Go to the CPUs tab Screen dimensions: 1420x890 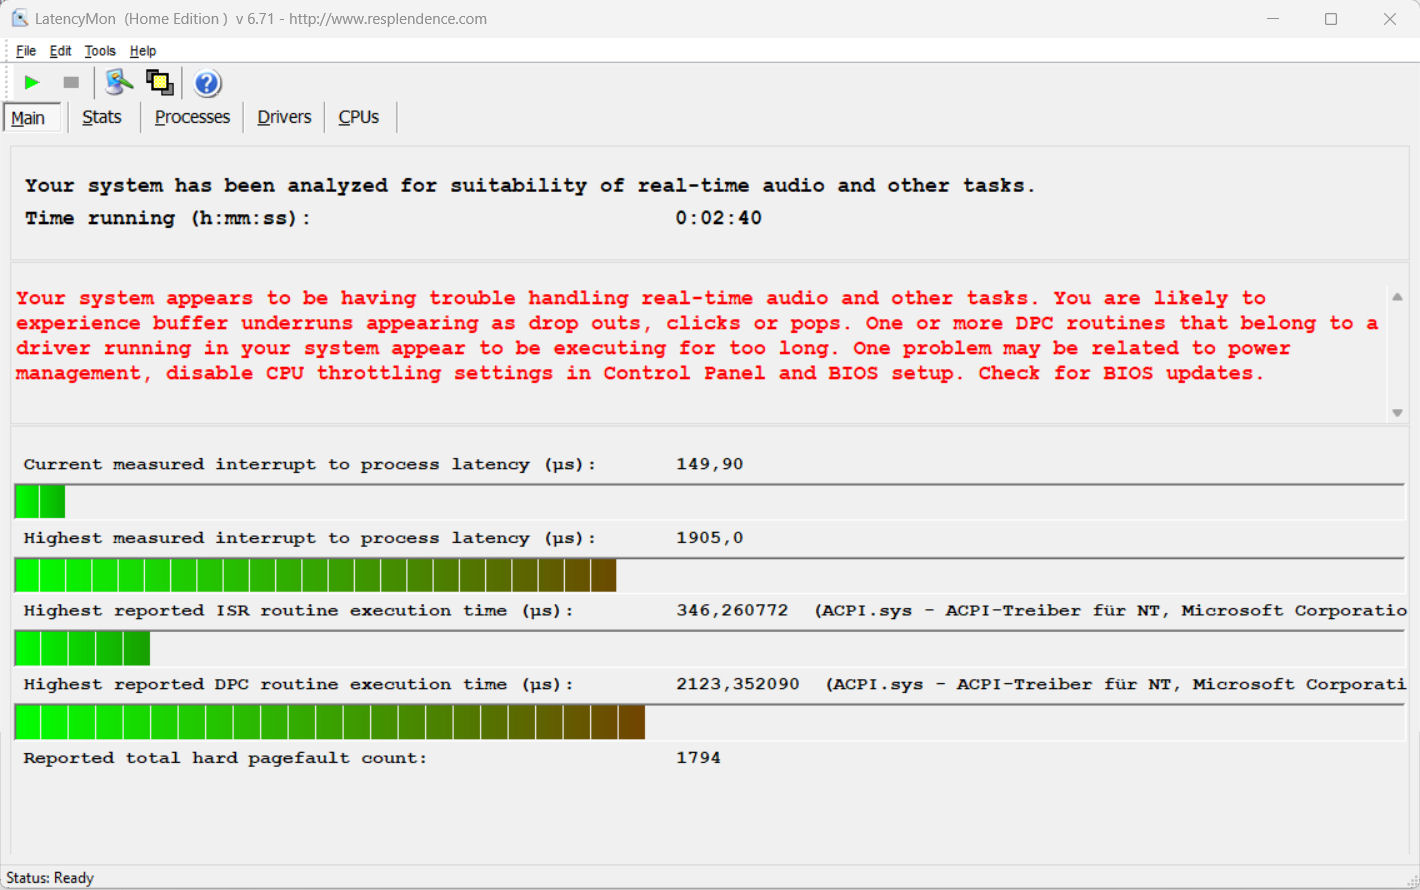358,117
